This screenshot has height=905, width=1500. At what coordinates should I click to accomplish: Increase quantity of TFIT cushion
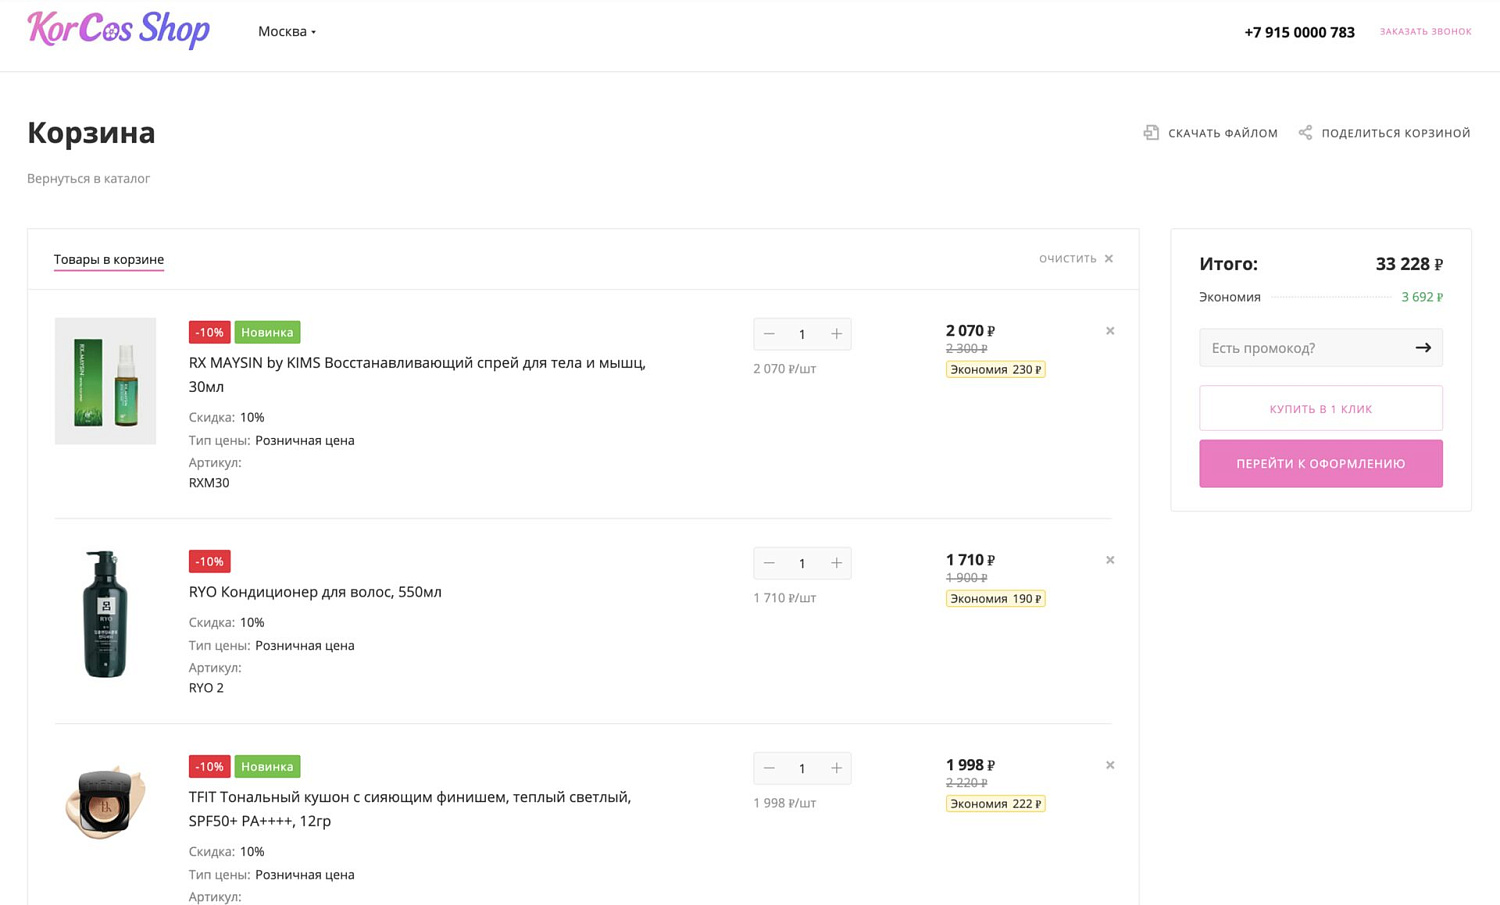(836, 768)
